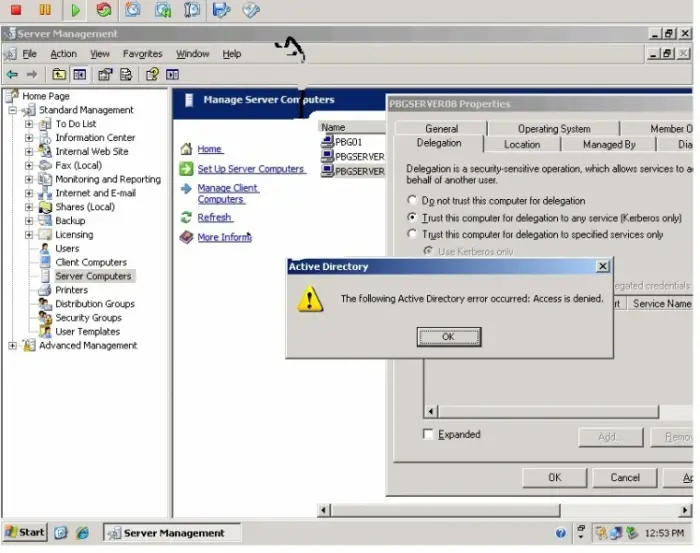This screenshot has height=553, width=700.
Task: Click Cancel in the Properties dialog
Action: pos(625,478)
